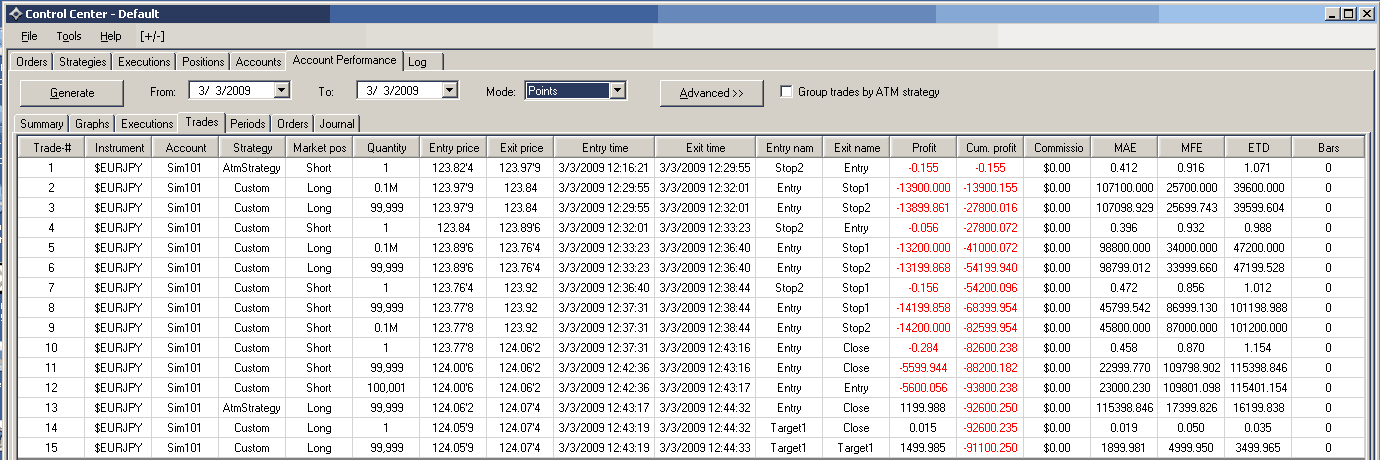The height and width of the screenshot is (460, 1380).
Task: Switch to the Strategies tab
Action: coord(83,62)
